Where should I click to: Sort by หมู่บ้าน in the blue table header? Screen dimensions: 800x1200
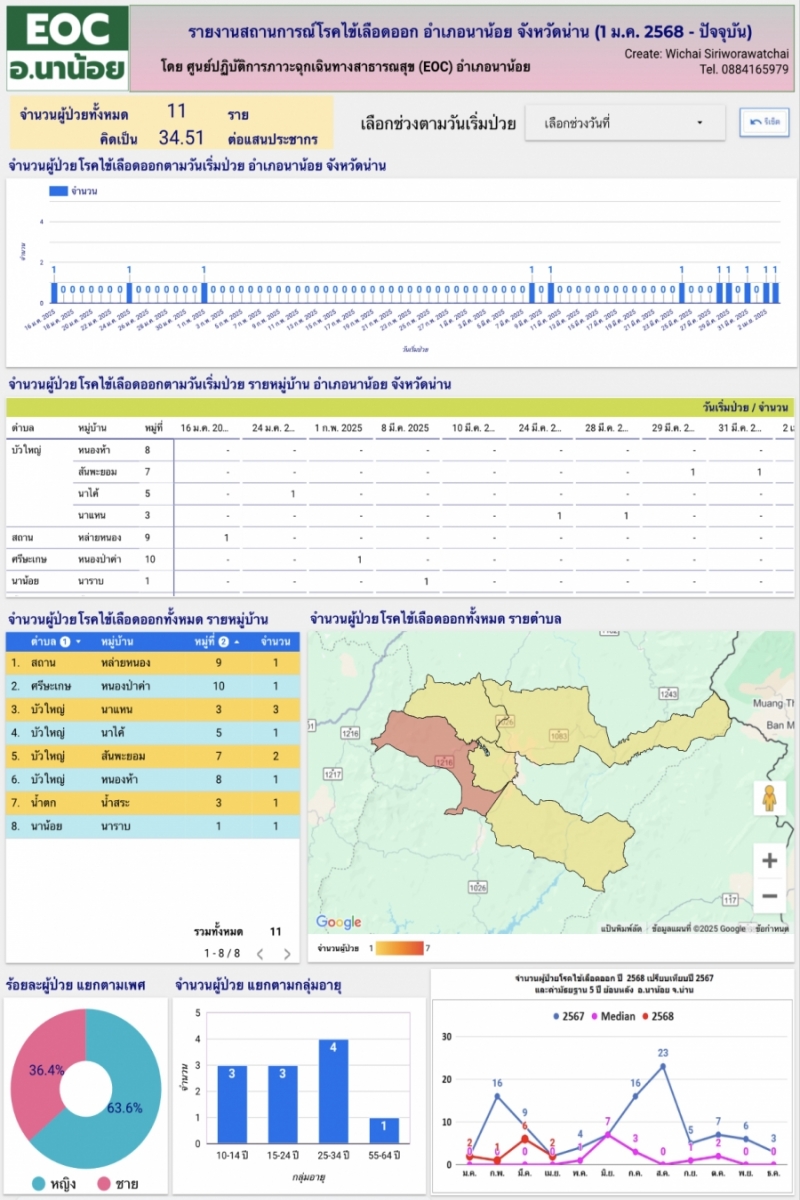[118, 642]
